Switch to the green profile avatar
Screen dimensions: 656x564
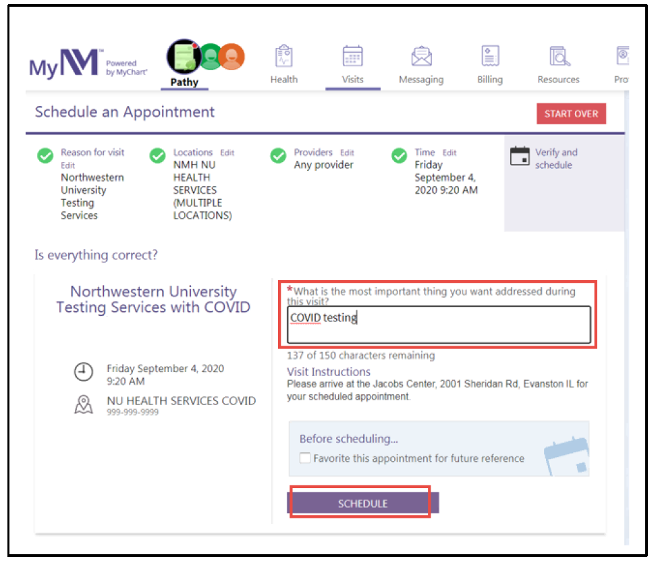[210, 57]
